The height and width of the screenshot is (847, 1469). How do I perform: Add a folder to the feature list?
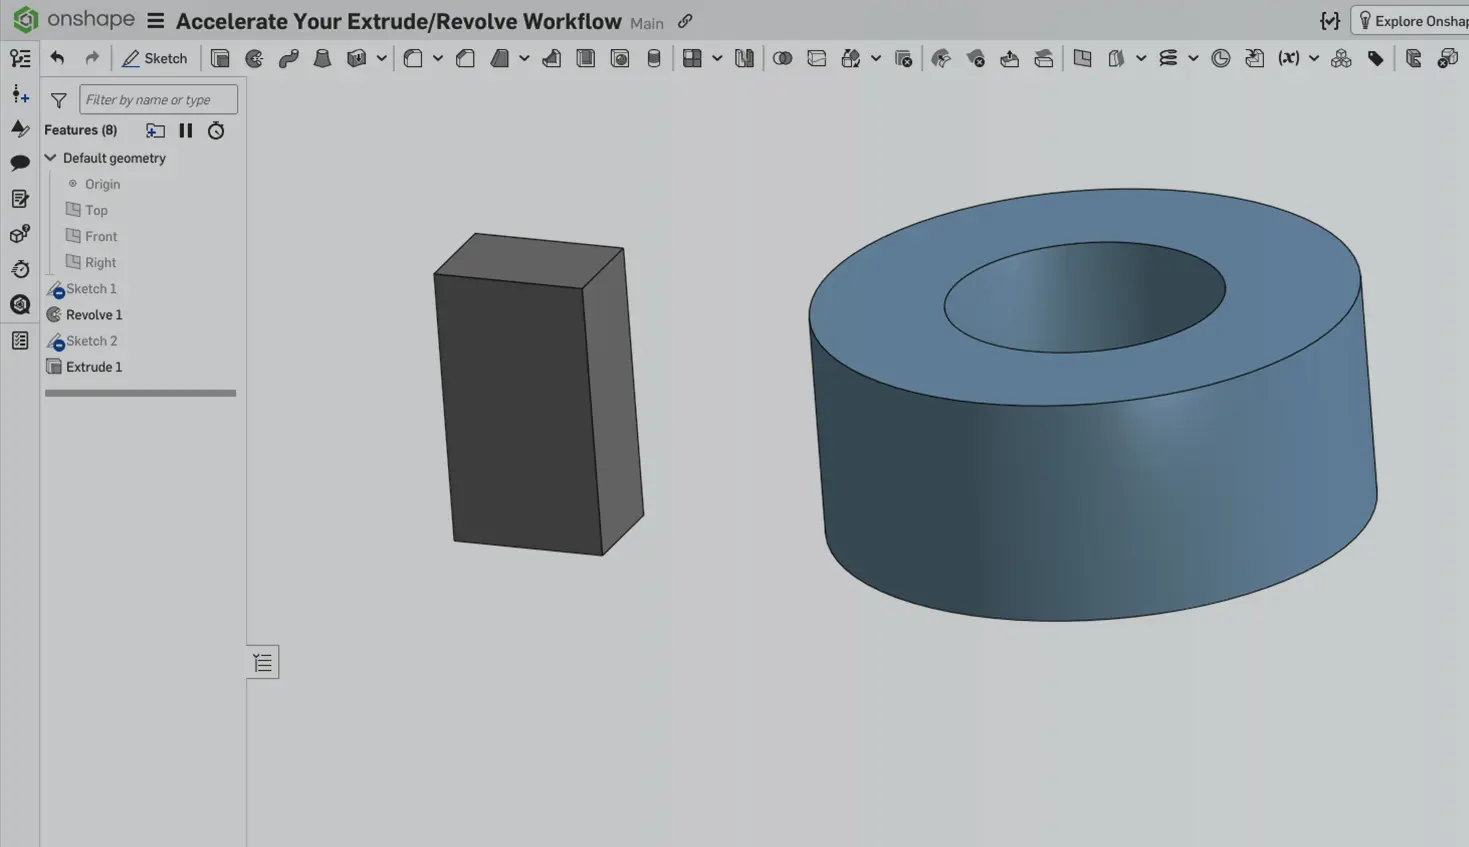(155, 131)
